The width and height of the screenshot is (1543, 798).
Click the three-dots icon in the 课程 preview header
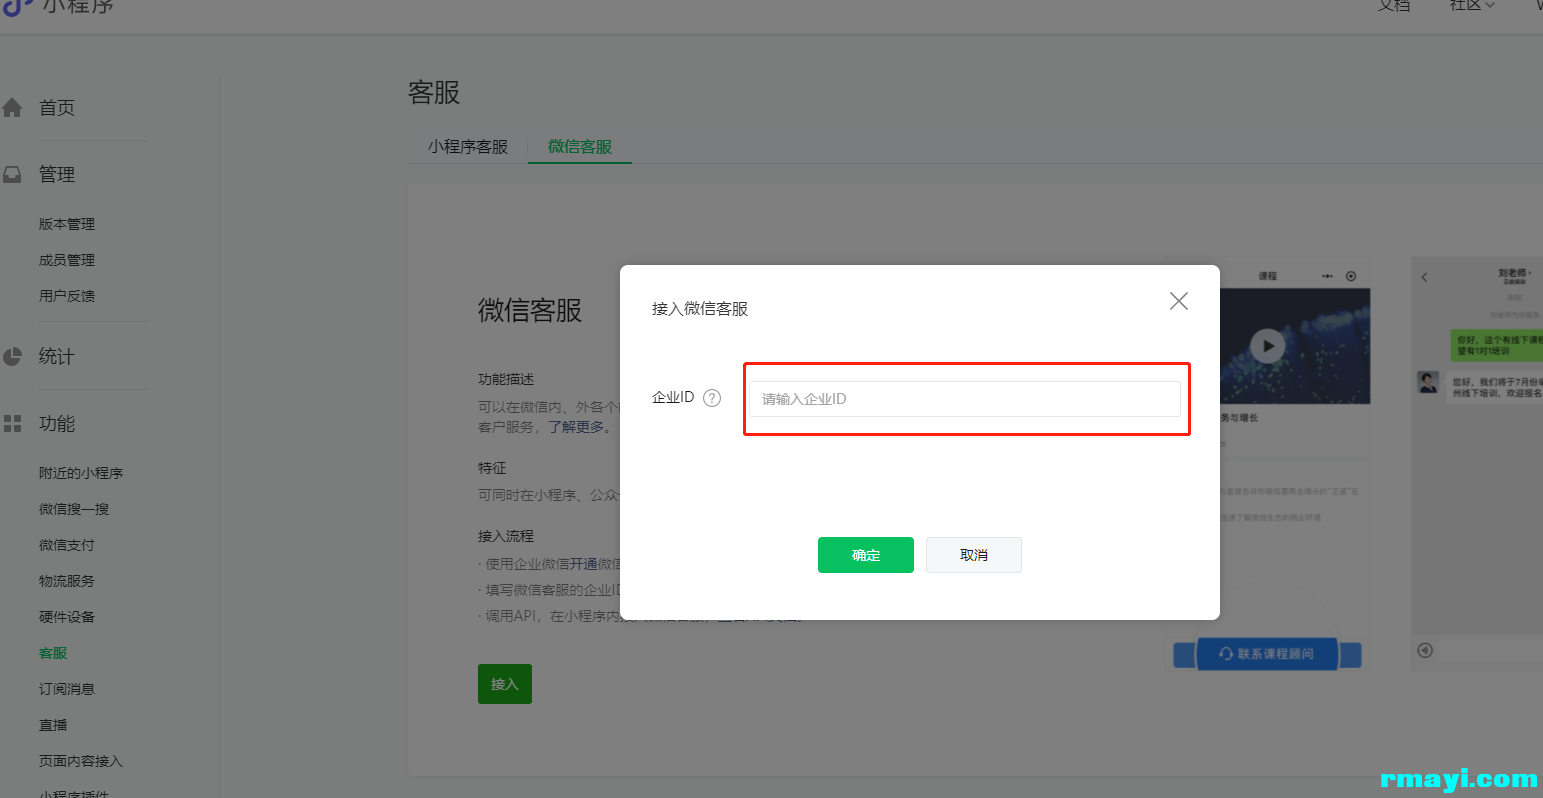tap(1327, 276)
